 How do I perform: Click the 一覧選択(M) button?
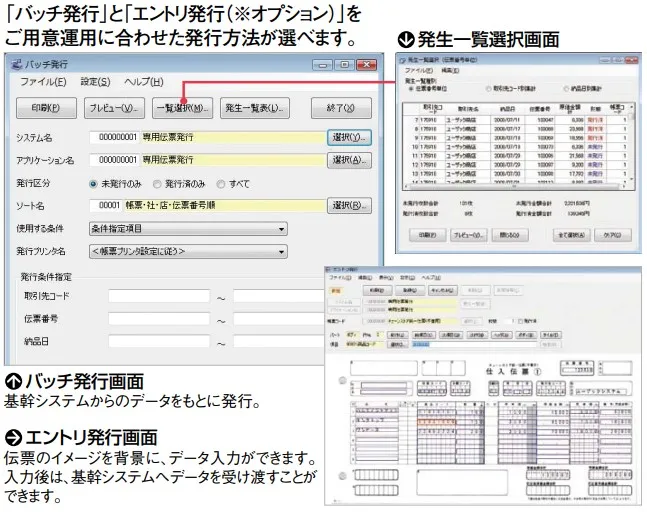point(180,107)
